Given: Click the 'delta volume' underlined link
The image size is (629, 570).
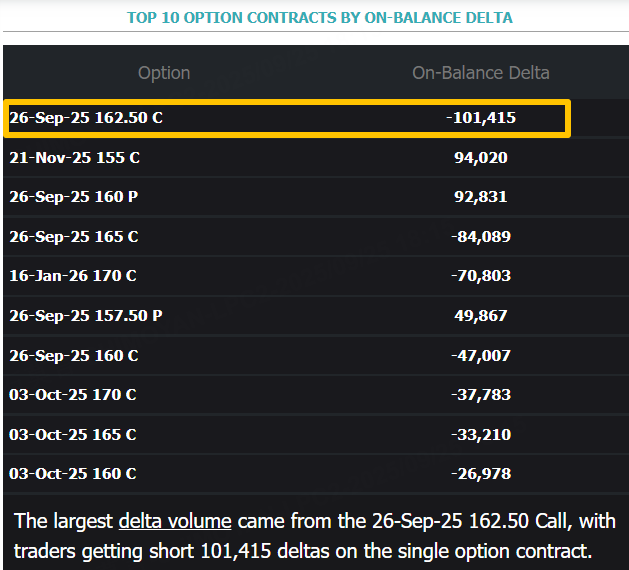Looking at the screenshot, I should 175,521.
